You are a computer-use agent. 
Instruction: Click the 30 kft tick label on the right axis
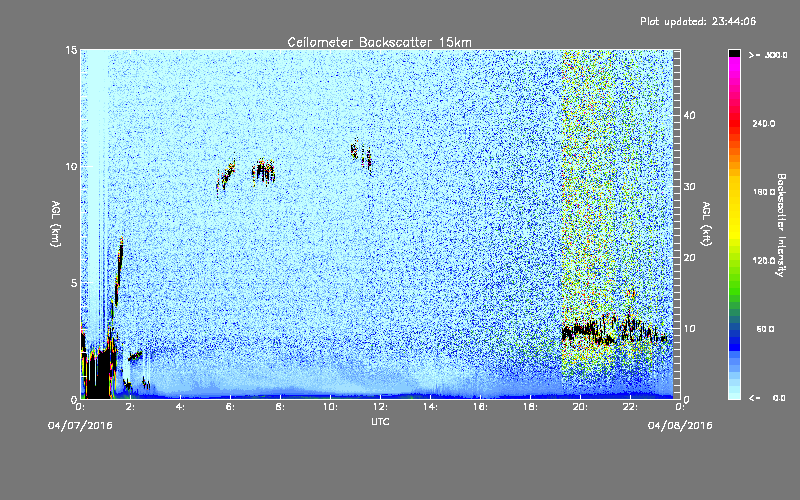[689, 186]
